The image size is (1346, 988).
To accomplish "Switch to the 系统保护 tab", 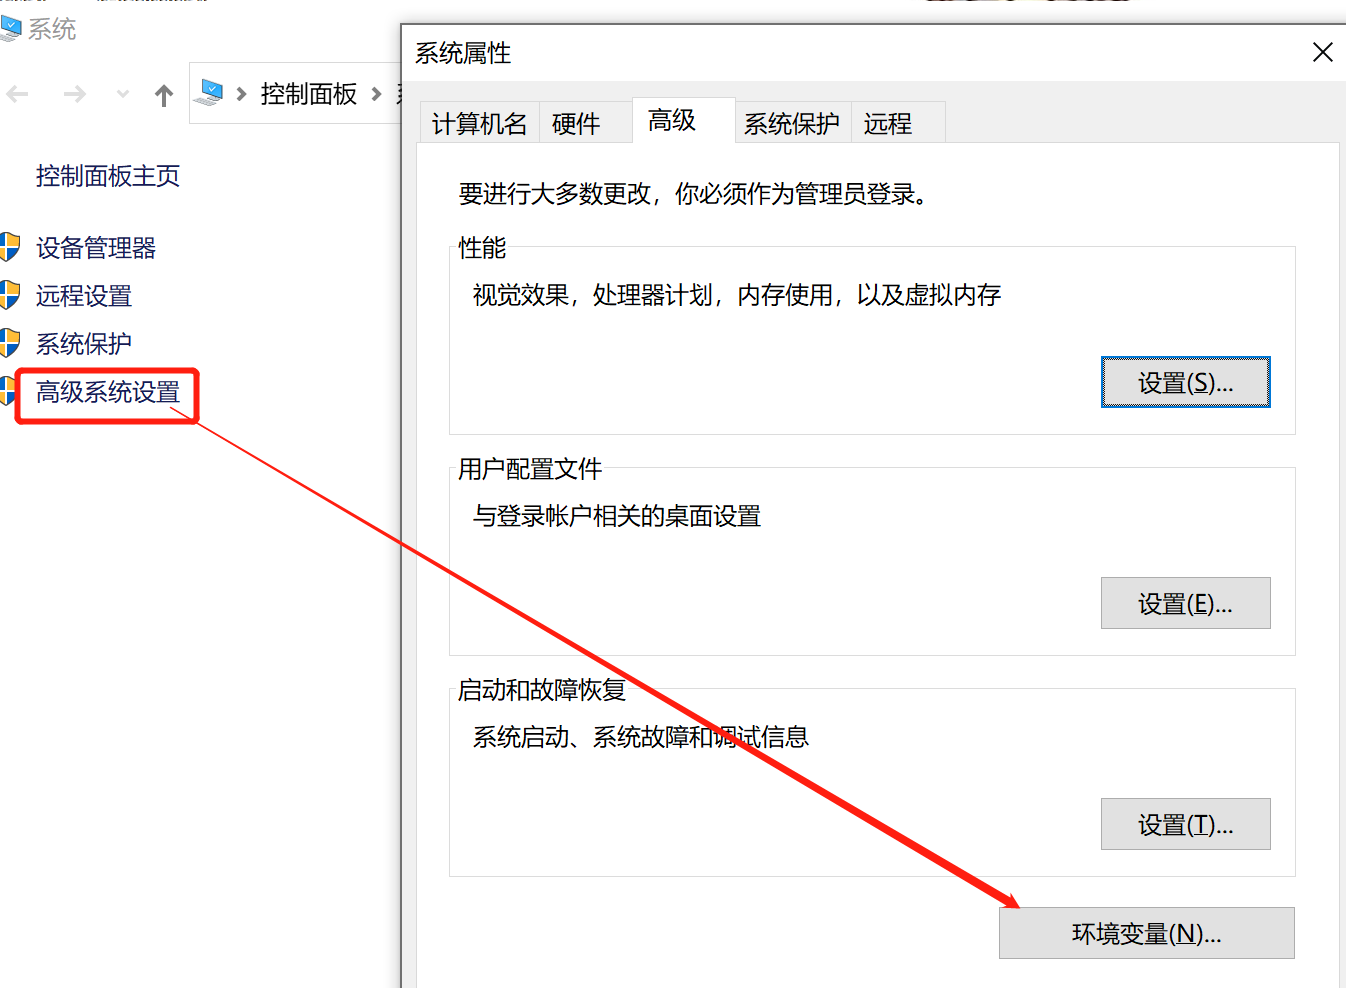I will (792, 122).
